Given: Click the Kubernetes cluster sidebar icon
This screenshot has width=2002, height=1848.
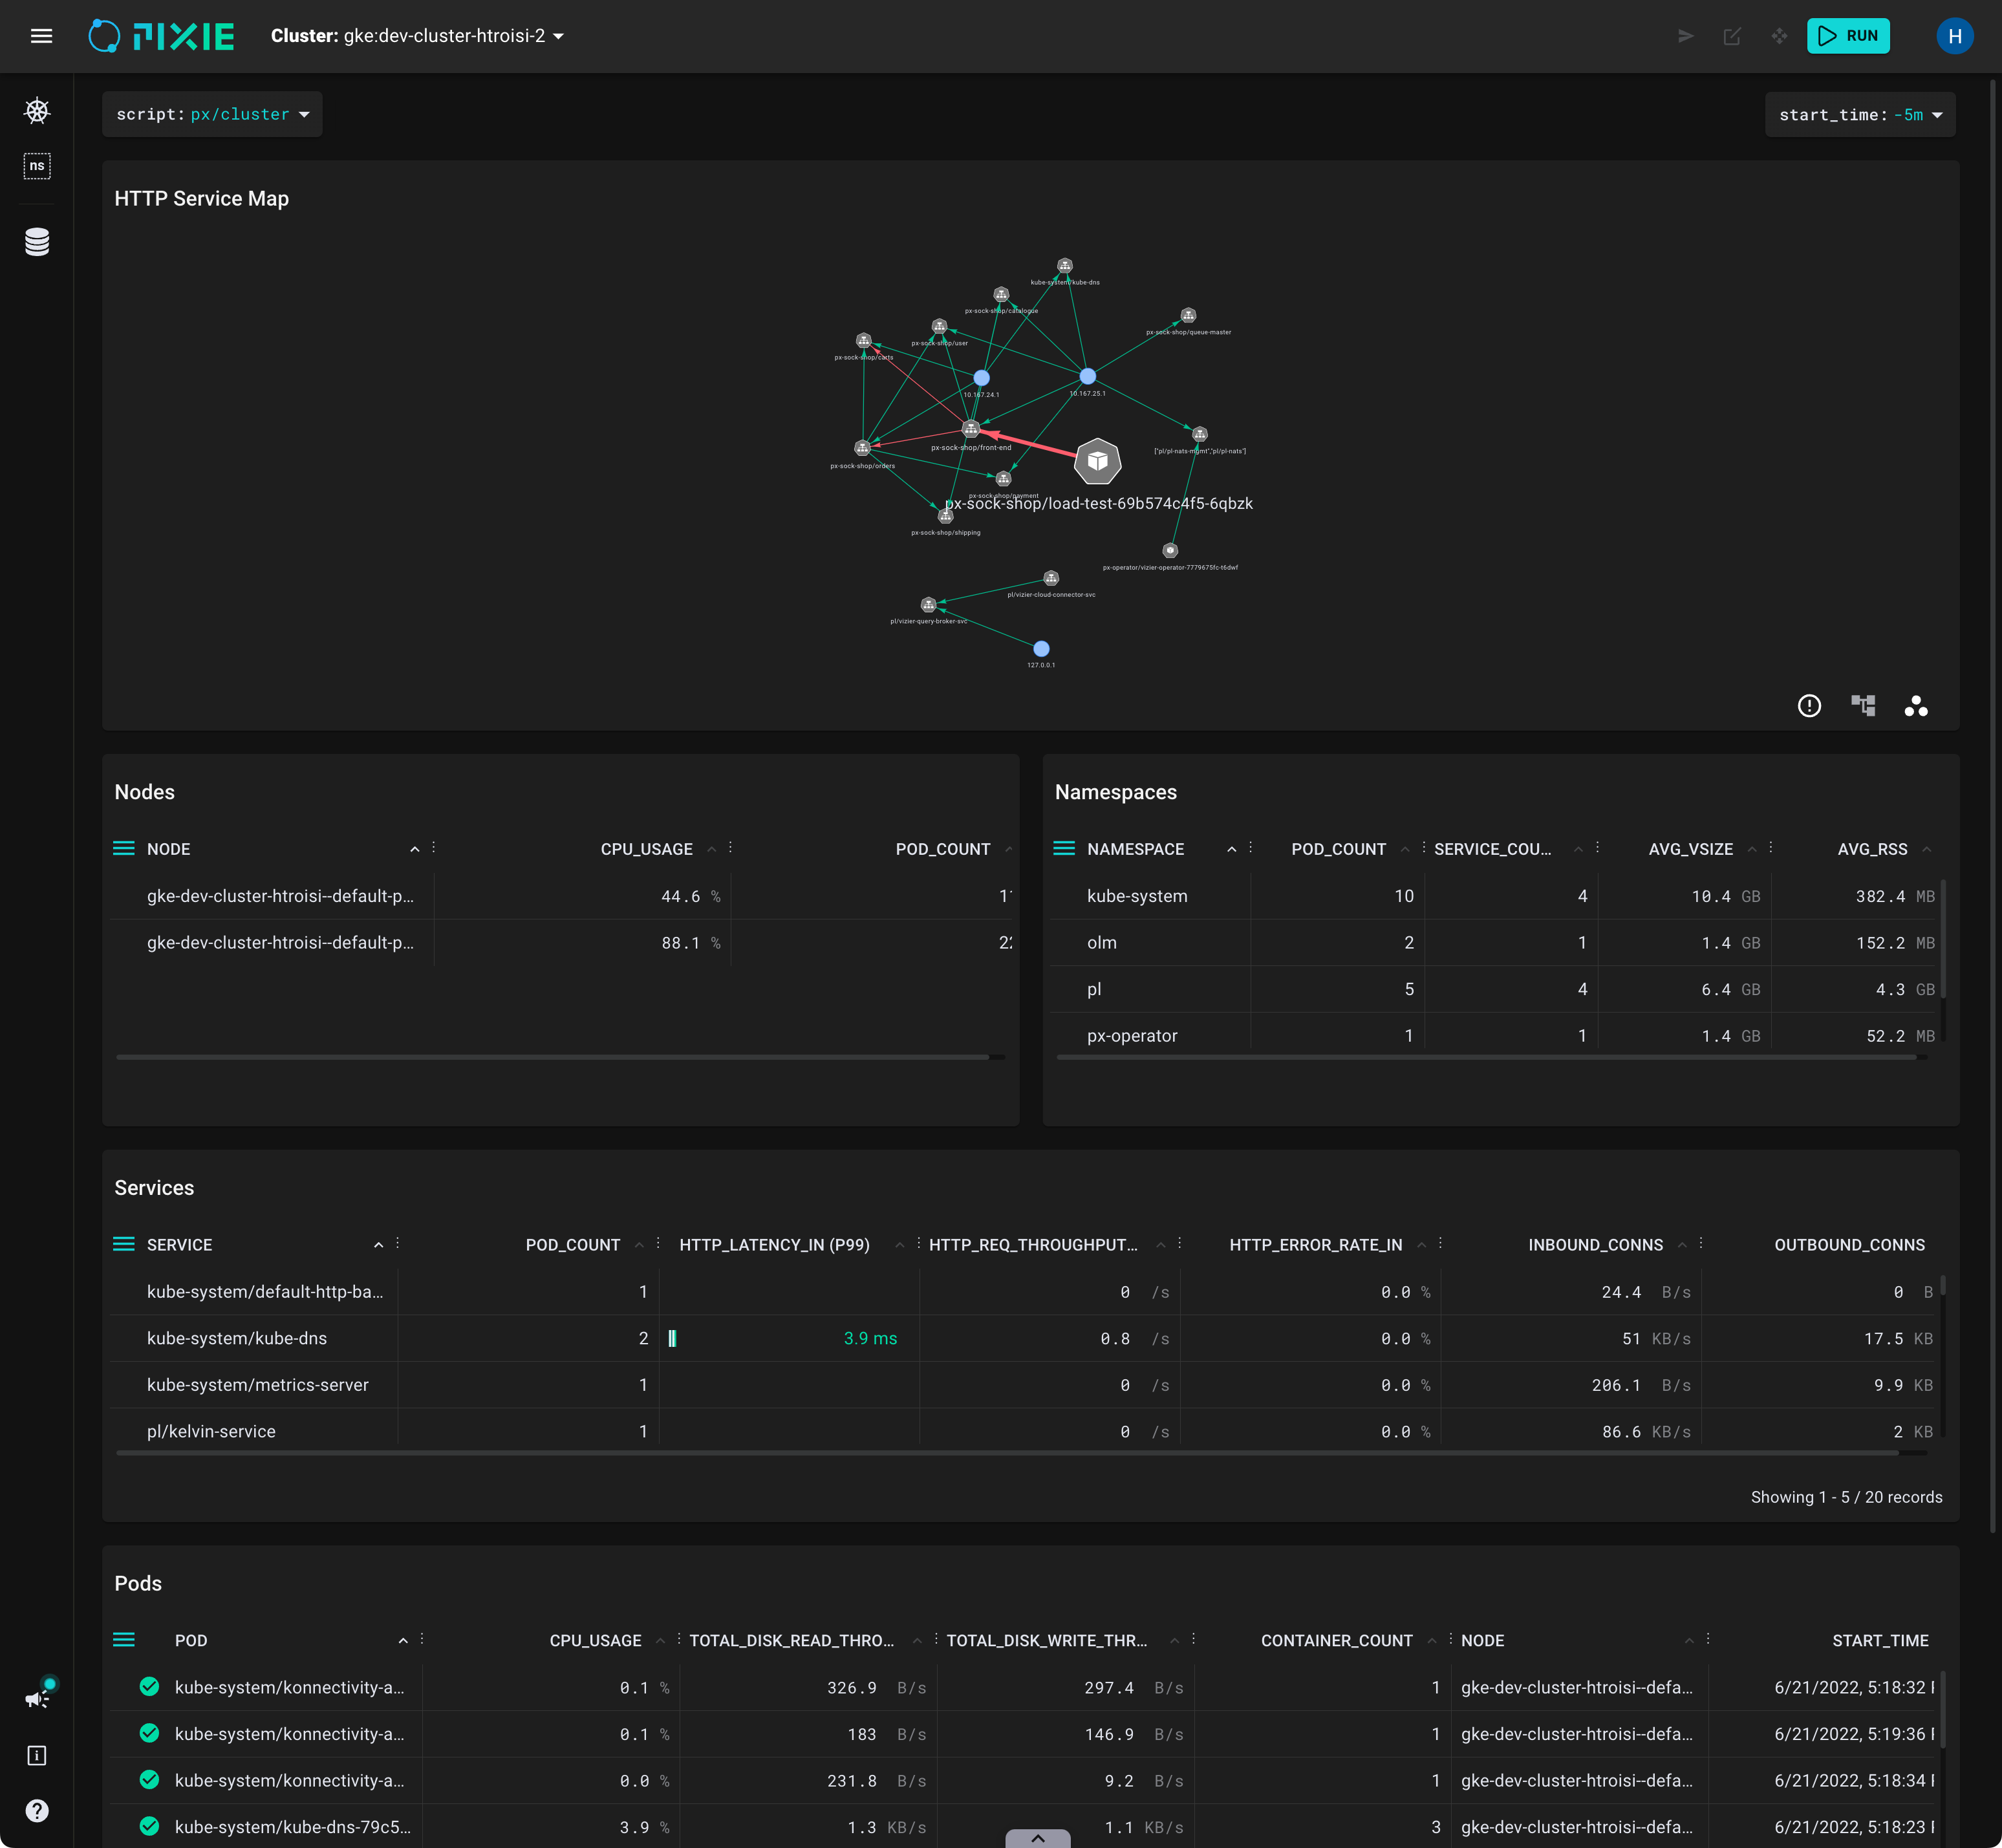Looking at the screenshot, I should click(37, 111).
